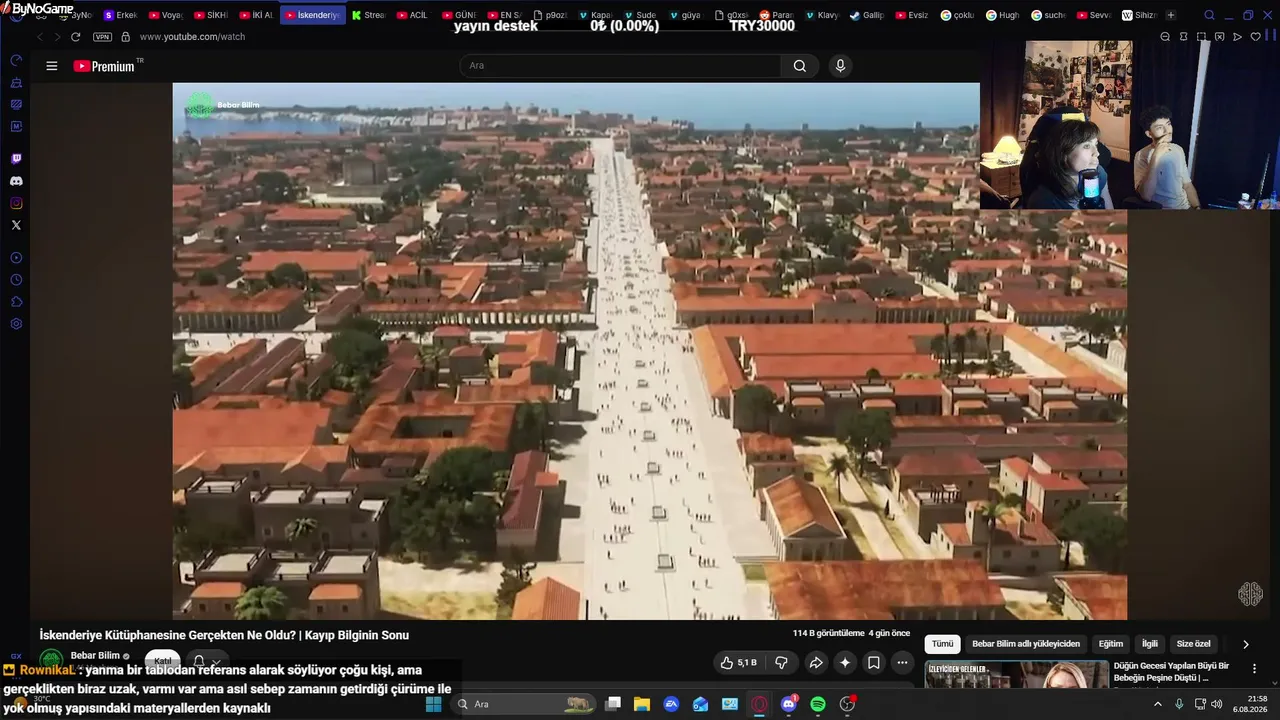This screenshot has width=1280, height=720.
Task: Open File Explorer from the taskbar
Action: 642,704
